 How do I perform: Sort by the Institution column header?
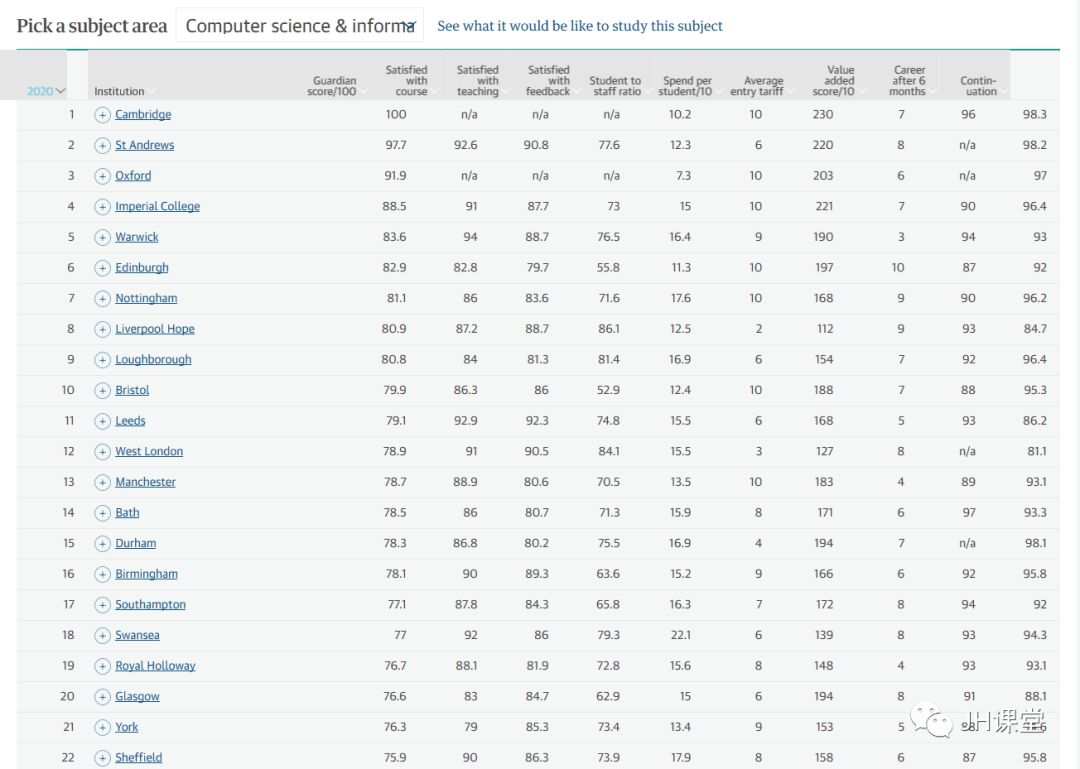pos(121,91)
